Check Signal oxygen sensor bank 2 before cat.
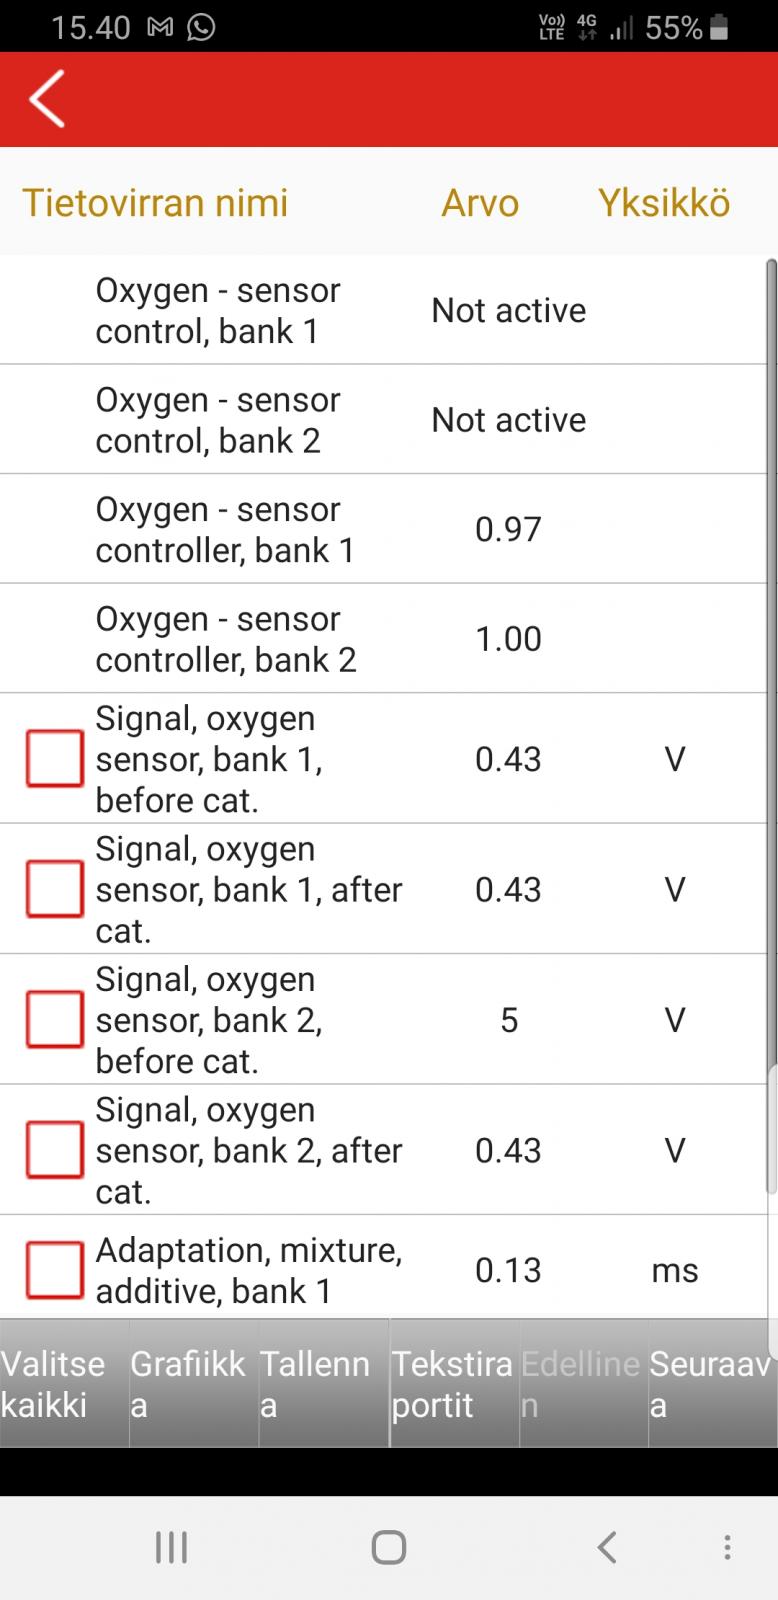This screenshot has width=778, height=1600. coord(54,1019)
